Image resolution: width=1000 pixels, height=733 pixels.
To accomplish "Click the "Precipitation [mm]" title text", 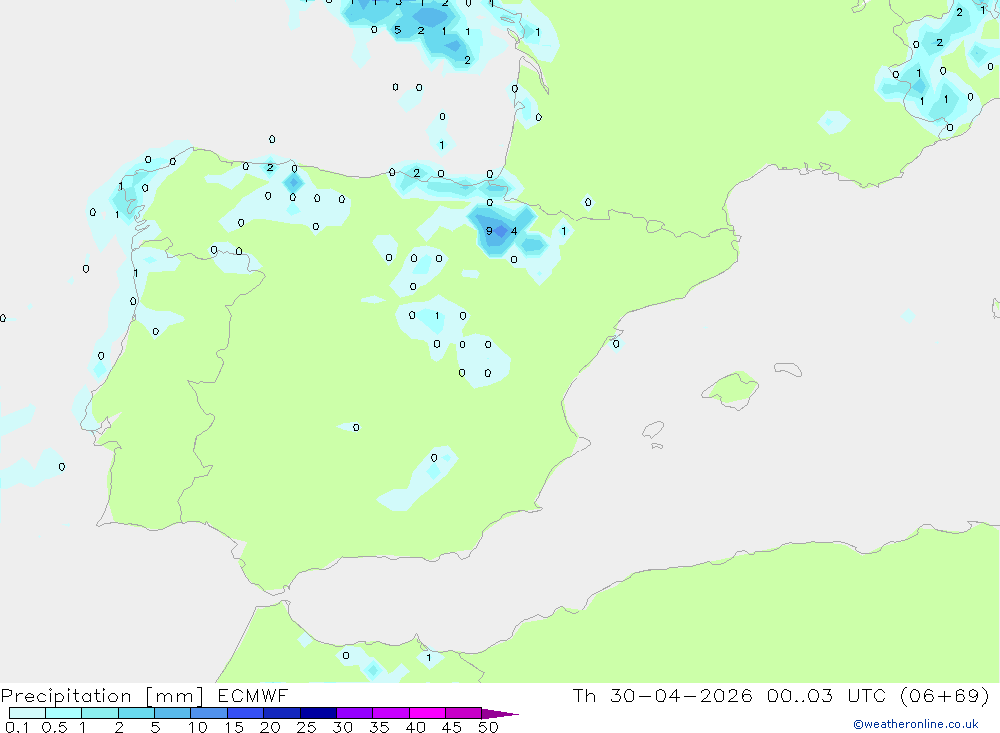I will tap(102, 696).
